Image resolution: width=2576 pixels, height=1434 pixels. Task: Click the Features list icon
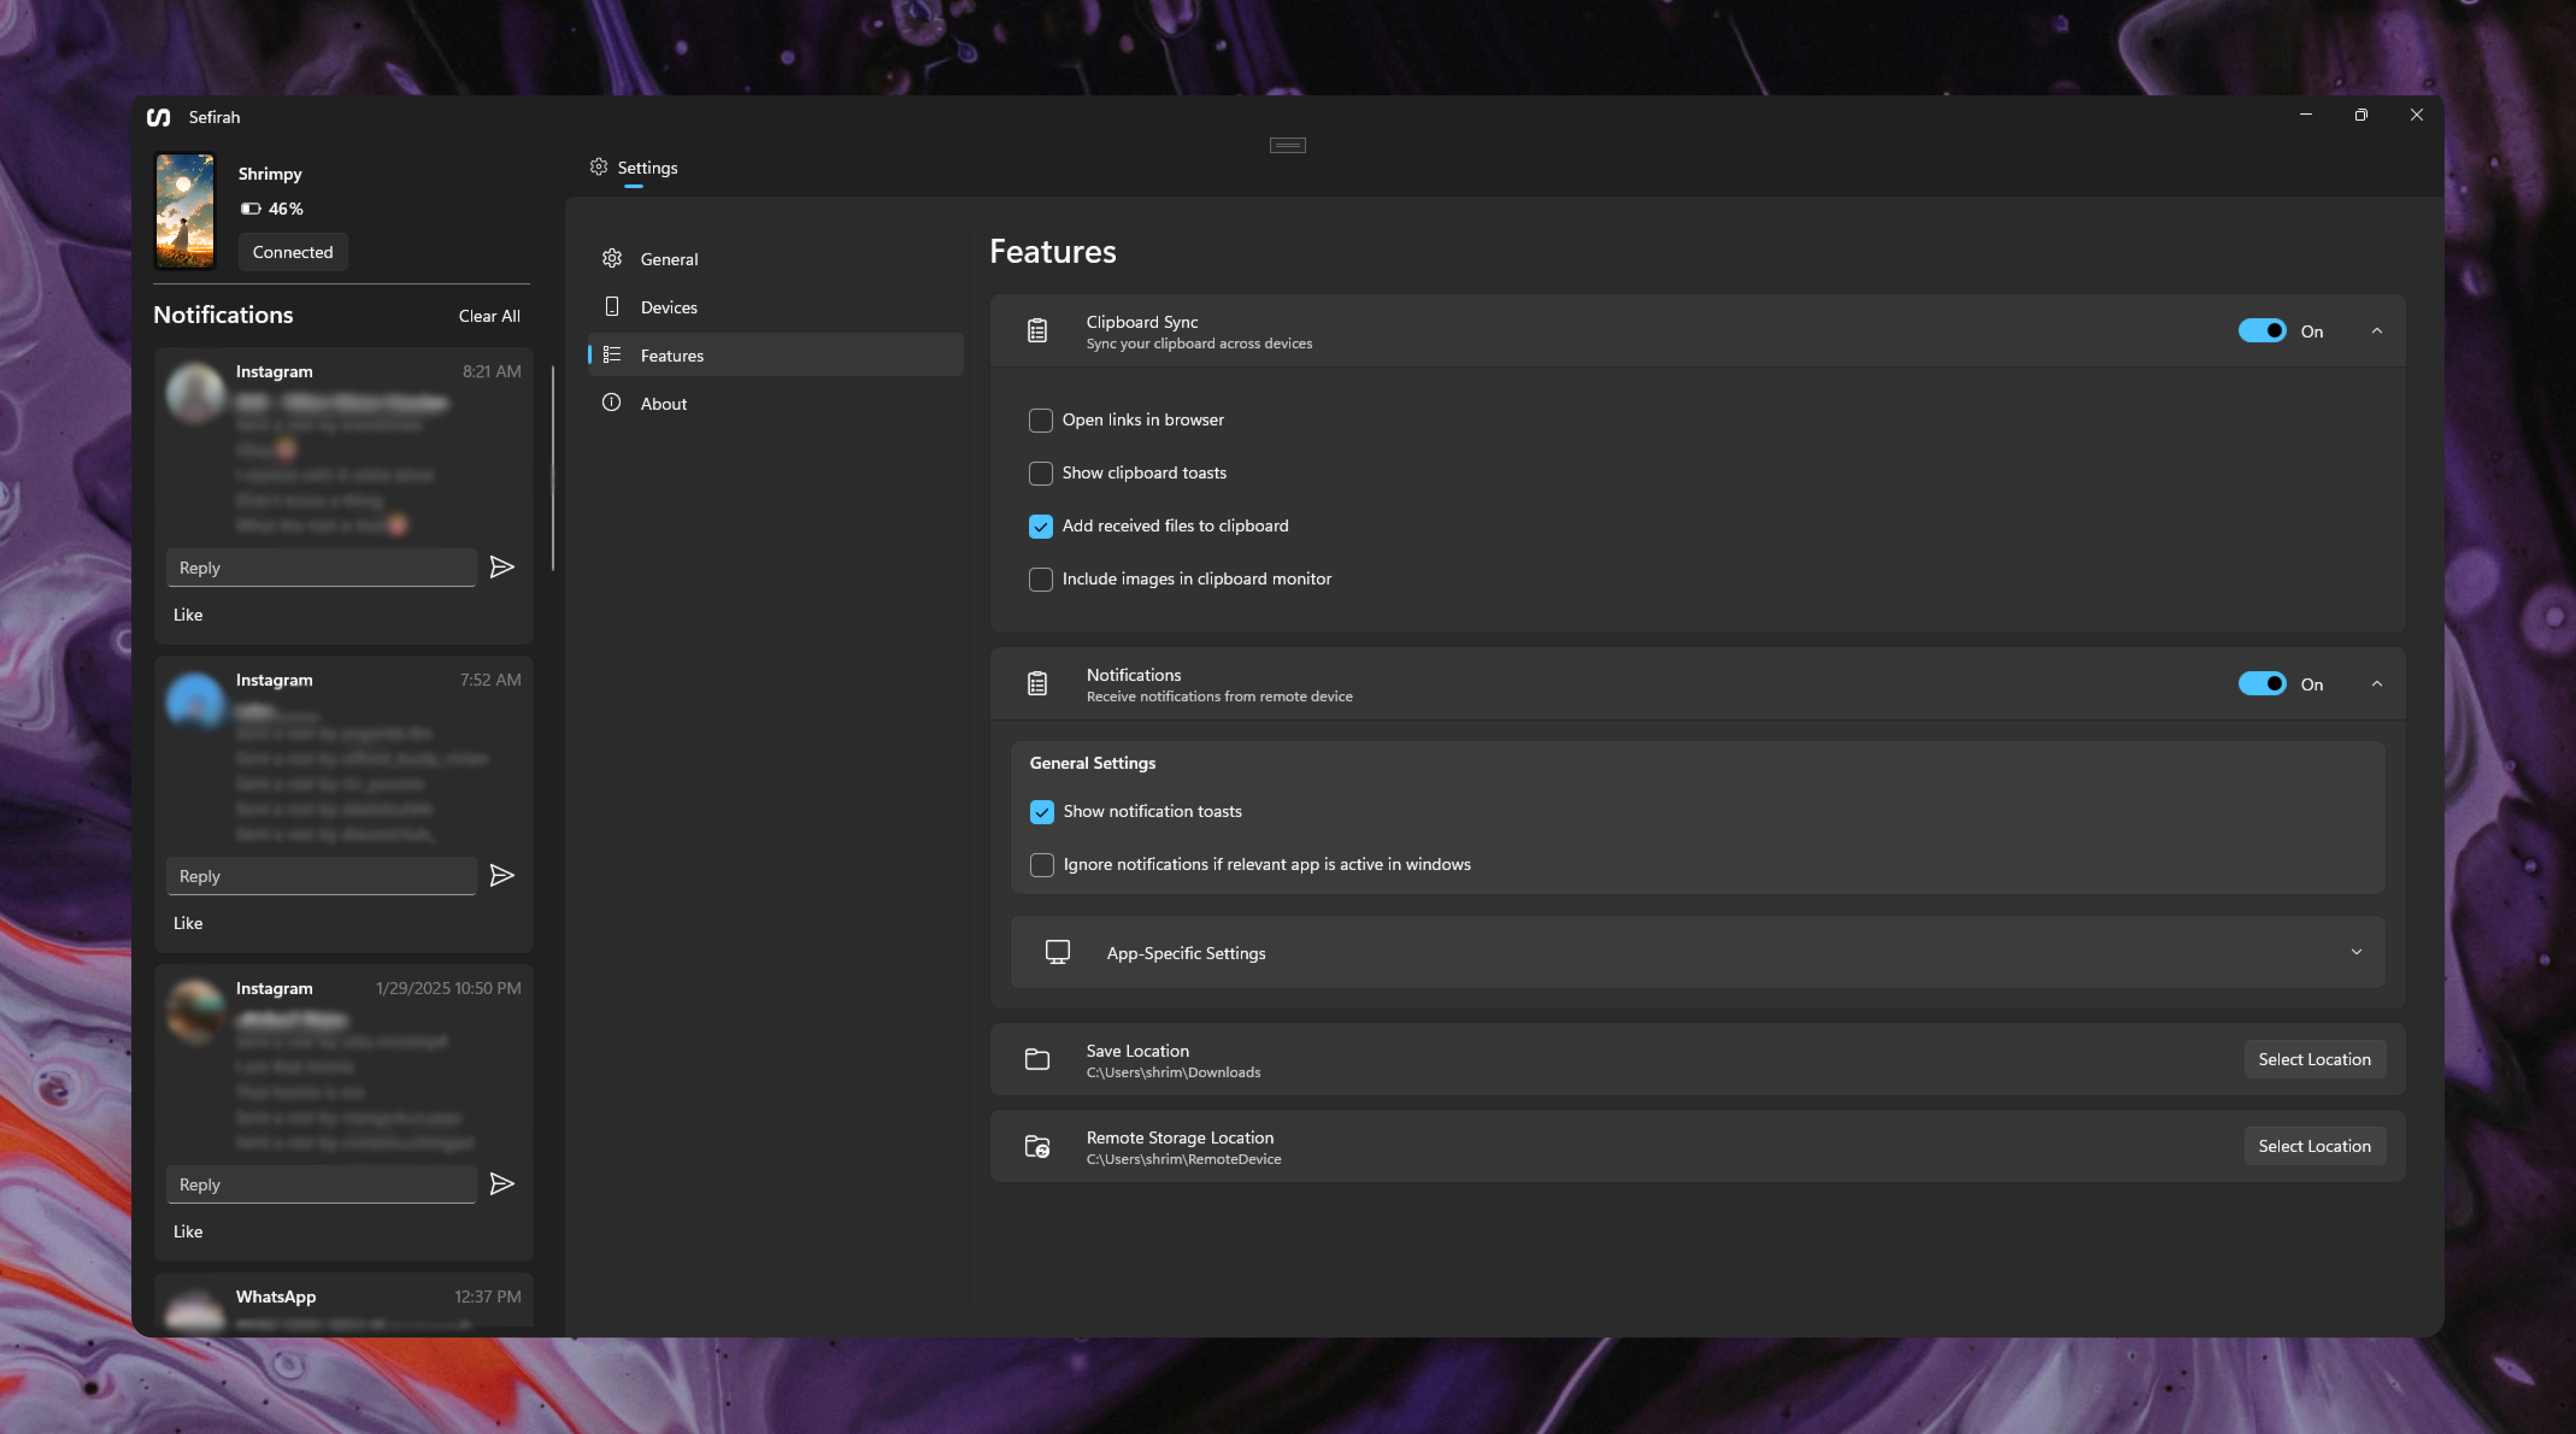(x=612, y=355)
